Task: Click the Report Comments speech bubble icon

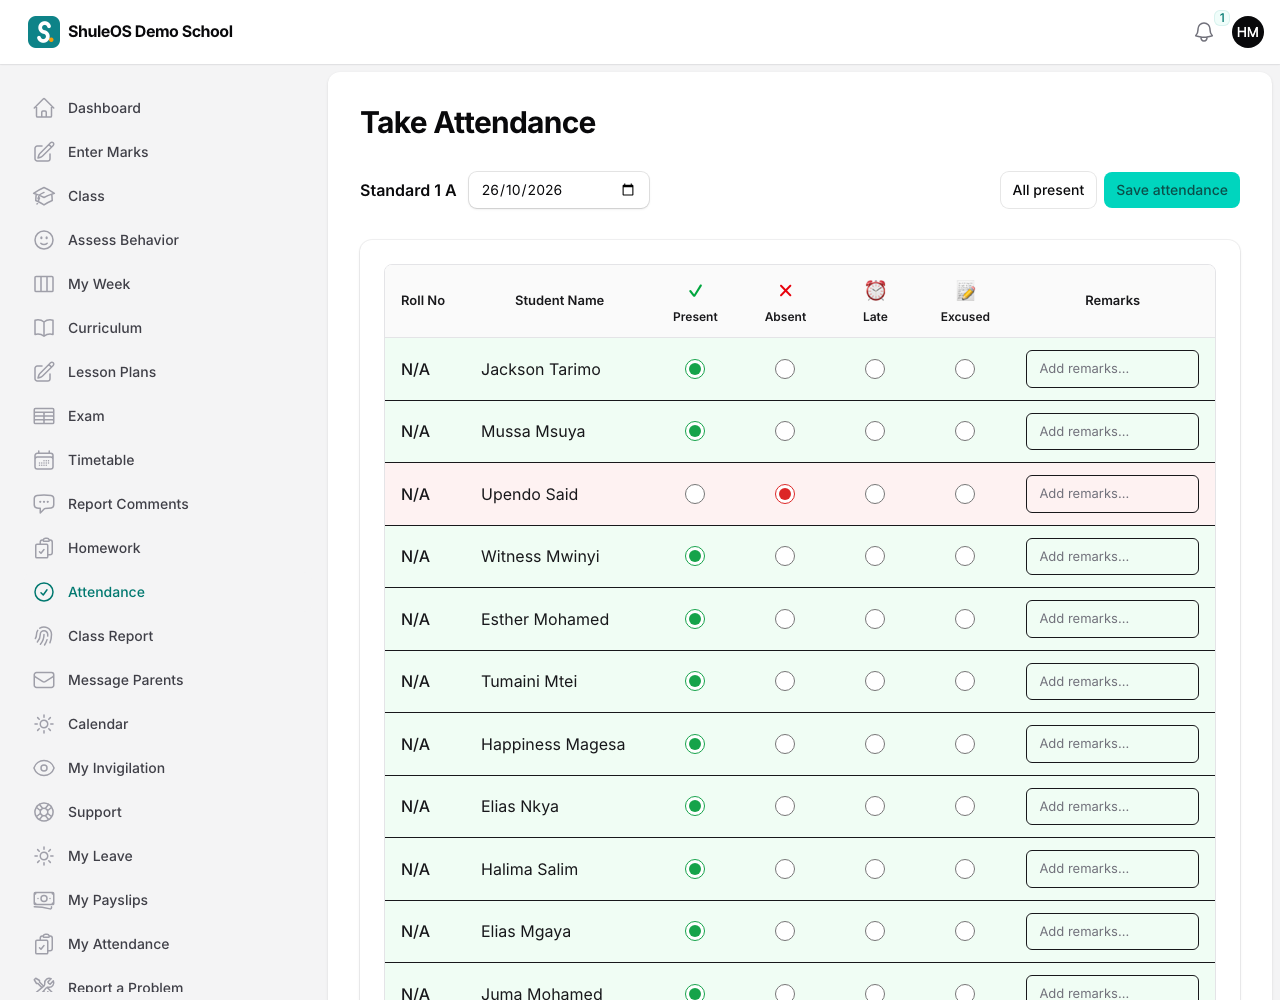Action: coord(44,504)
